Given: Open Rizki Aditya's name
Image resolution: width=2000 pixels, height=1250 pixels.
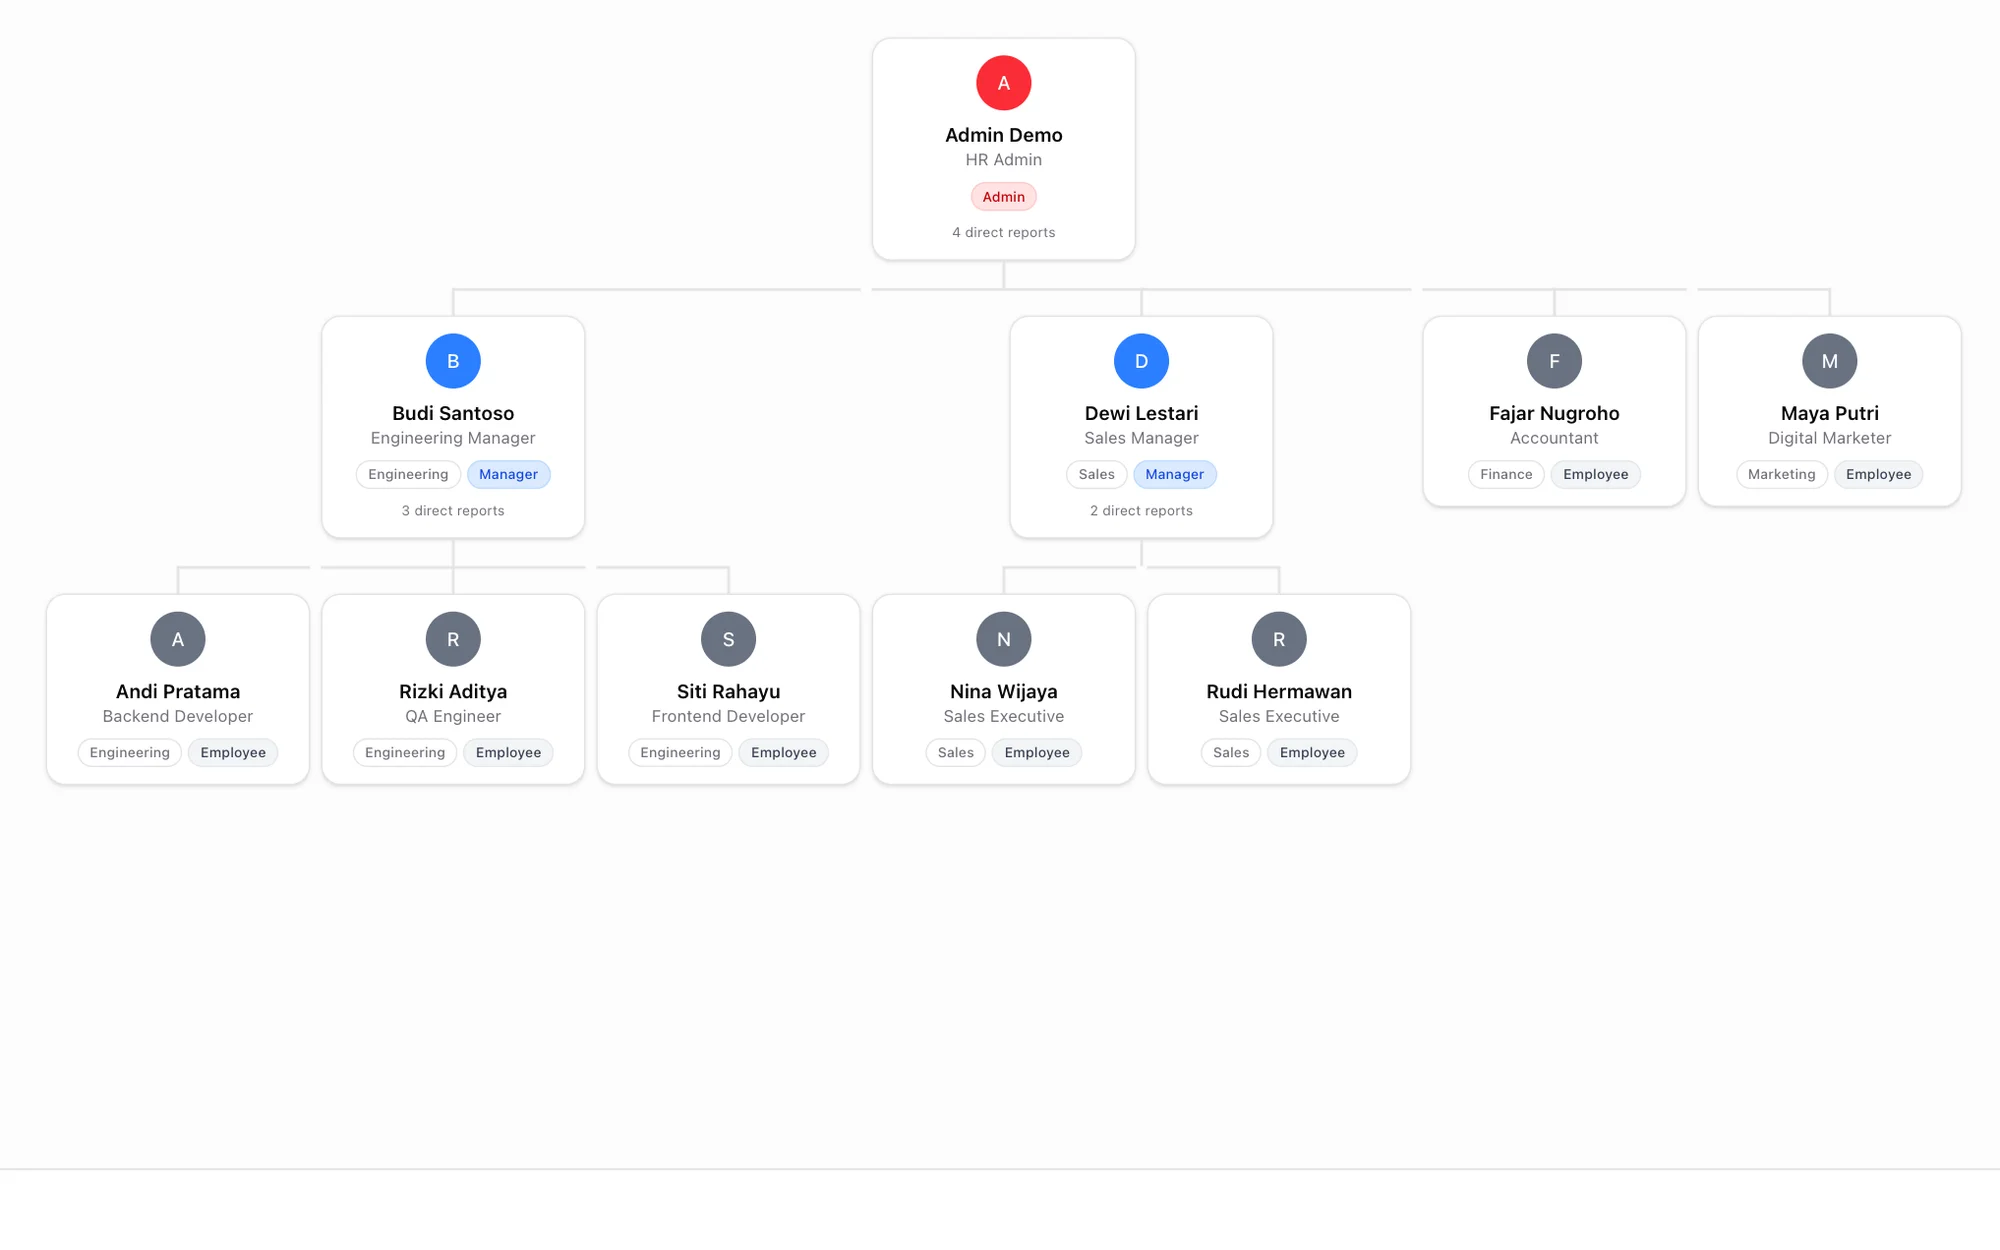Looking at the screenshot, I should point(453,691).
